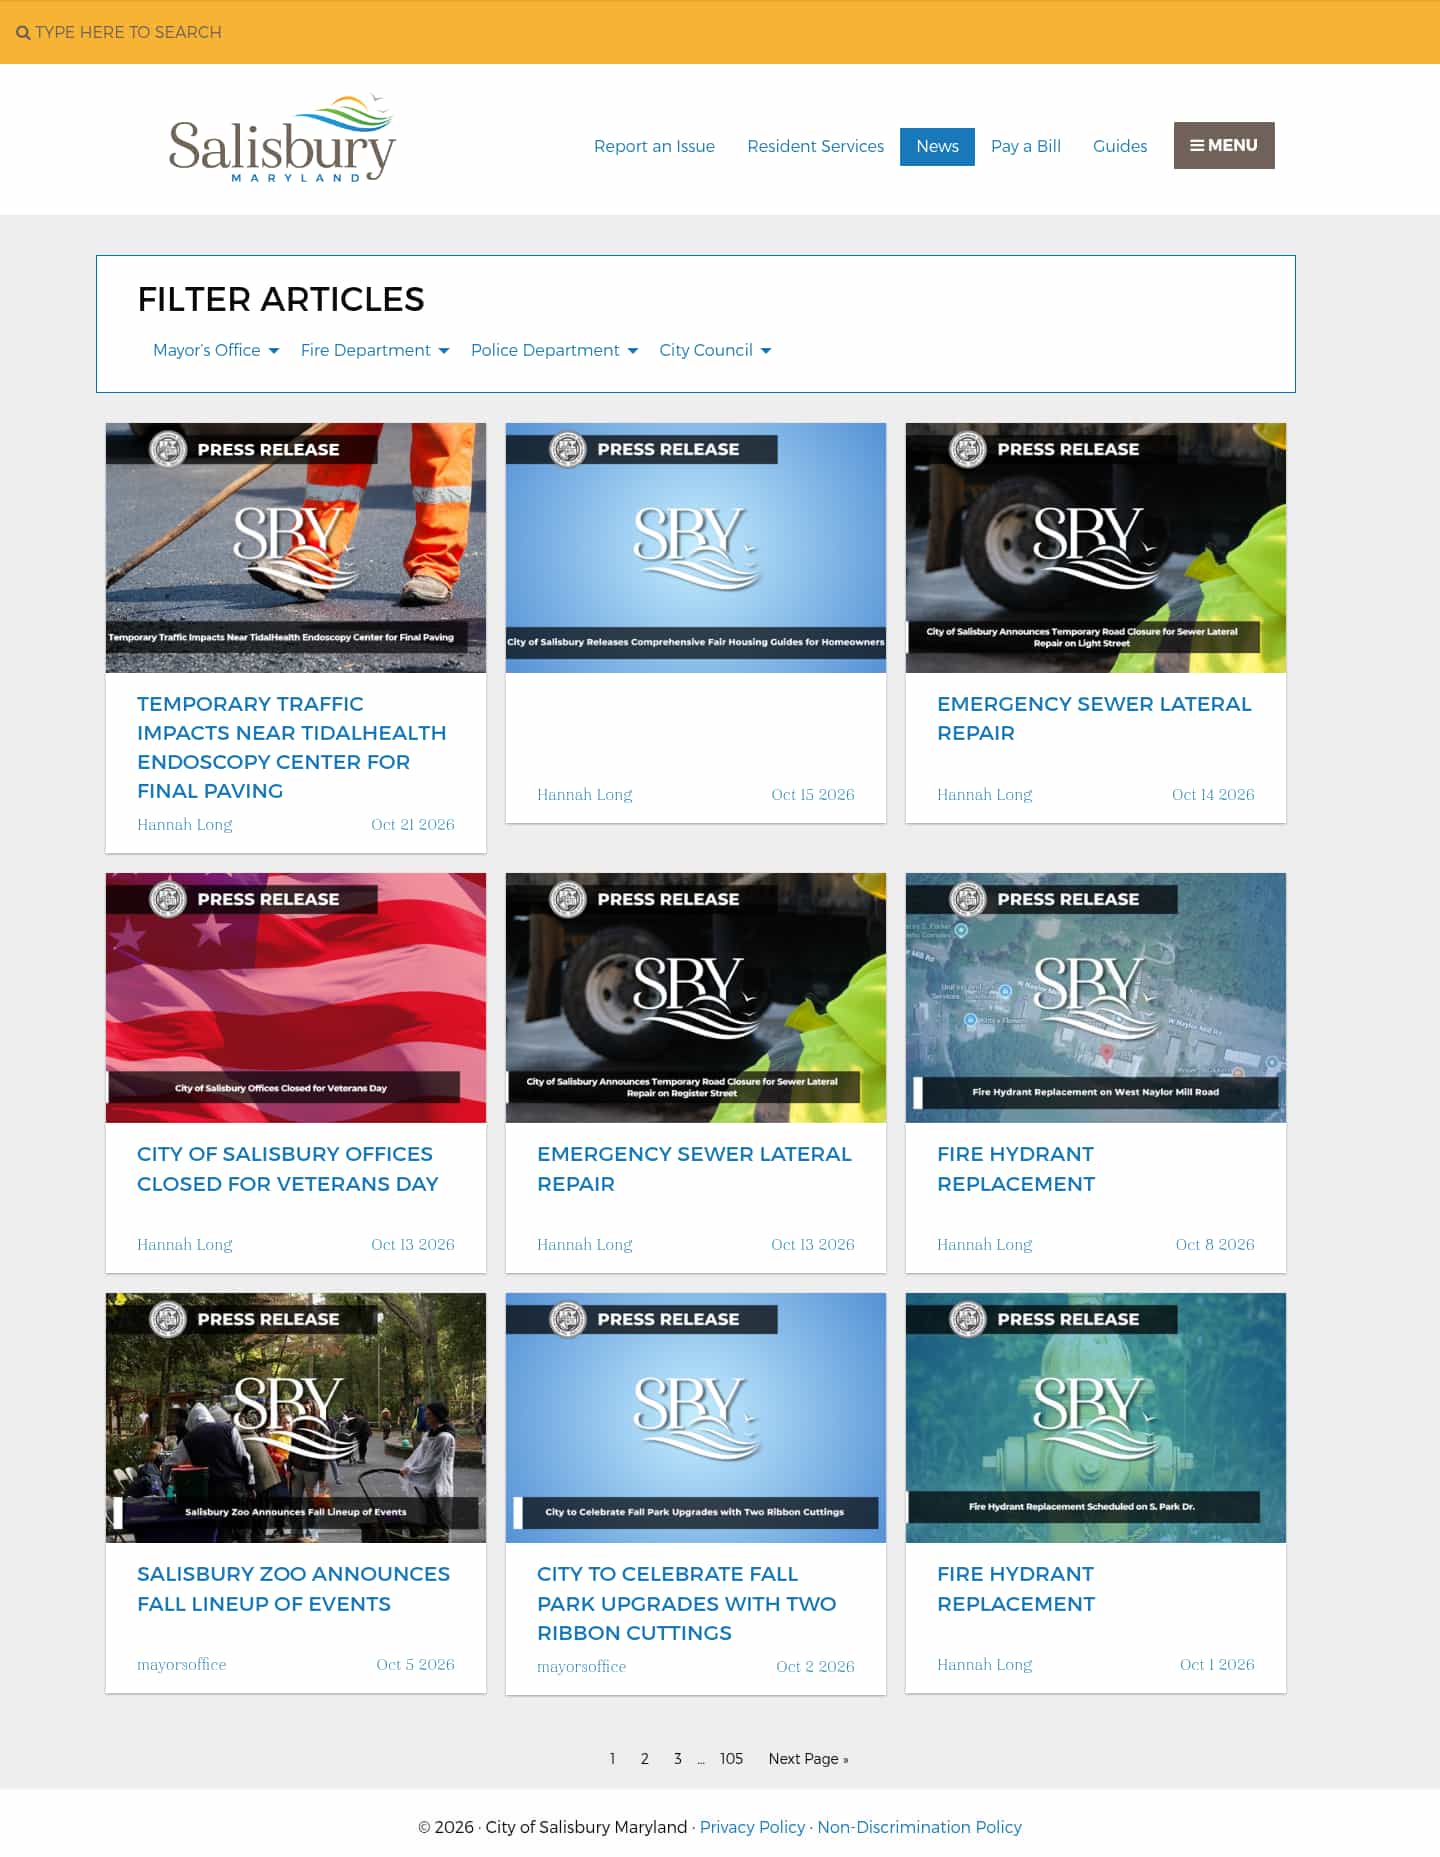The width and height of the screenshot is (1440, 1857).
Task: Go to page 3 of articles
Action: tap(678, 1758)
